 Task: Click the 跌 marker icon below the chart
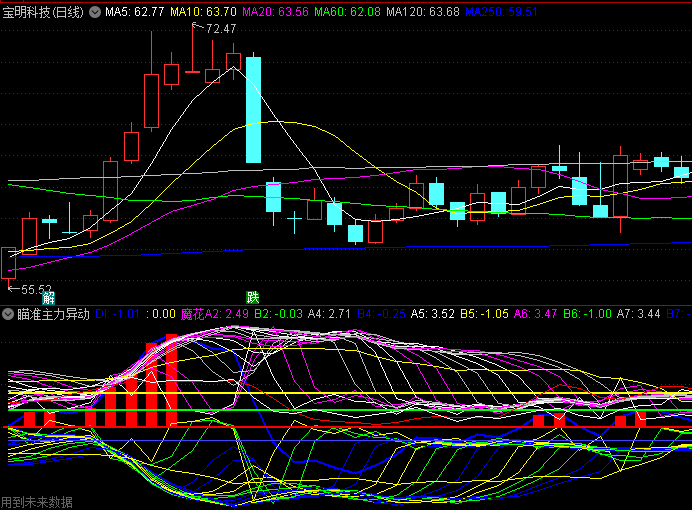252,297
